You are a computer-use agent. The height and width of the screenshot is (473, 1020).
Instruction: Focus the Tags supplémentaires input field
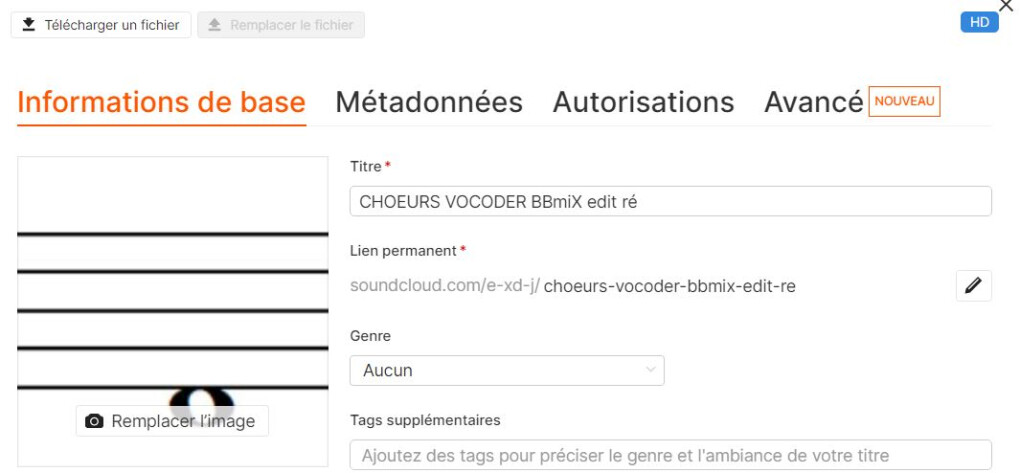[670, 455]
